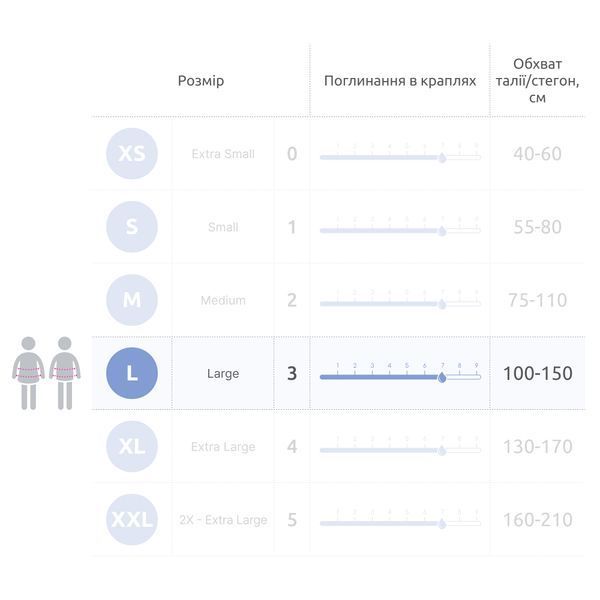Select the S size circle badge
600x600 pixels.
(x=132, y=227)
